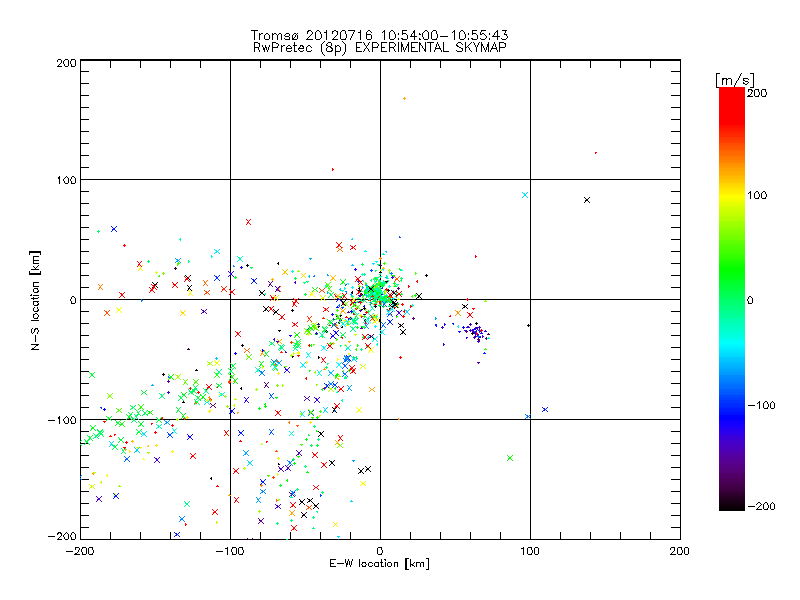The image size is (800, 600).
Task: Click the y-axis tick label '-200' on the plot
Action: 62,536
